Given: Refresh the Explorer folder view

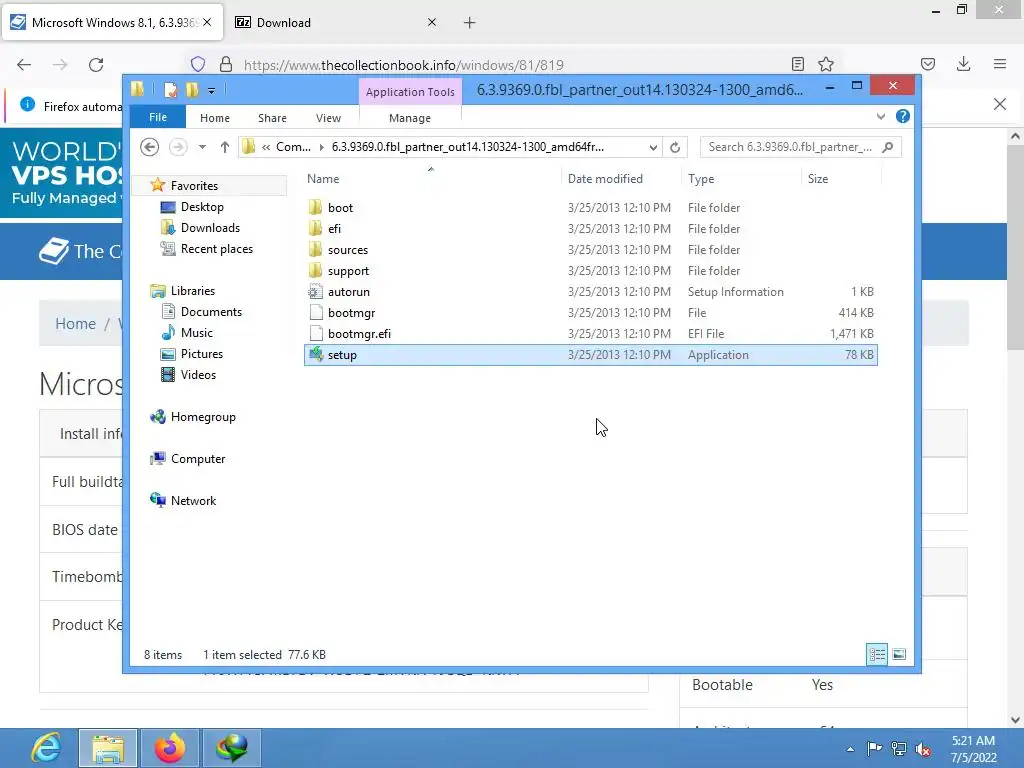Looking at the screenshot, I should [675, 147].
